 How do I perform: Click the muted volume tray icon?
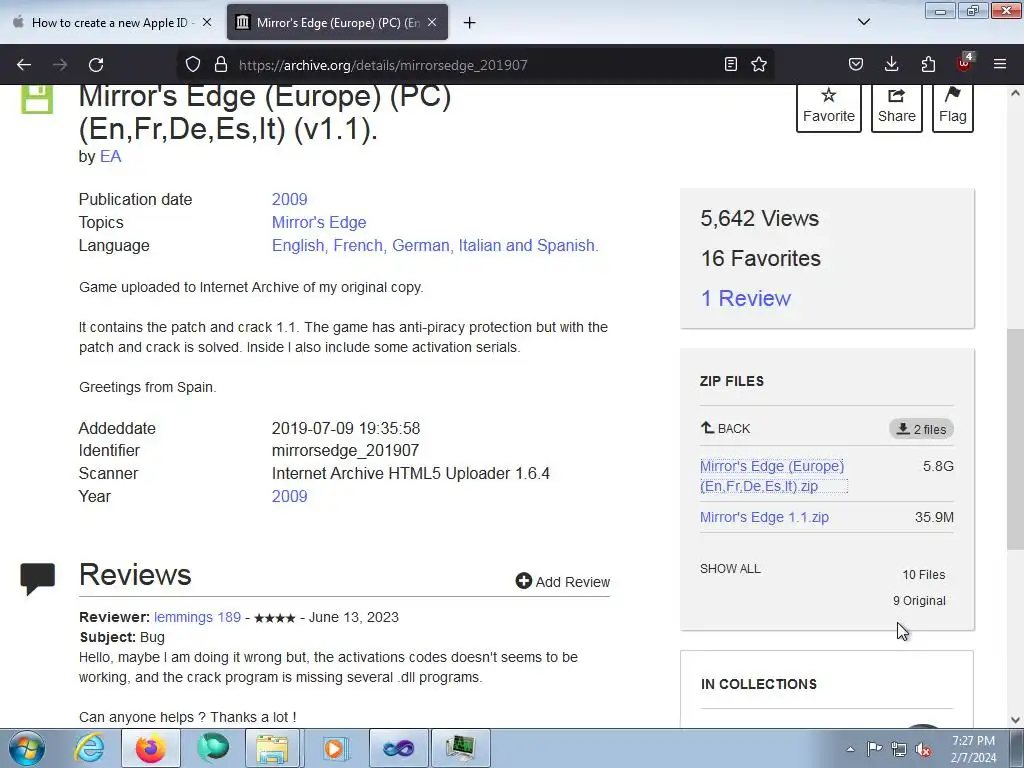(x=923, y=750)
